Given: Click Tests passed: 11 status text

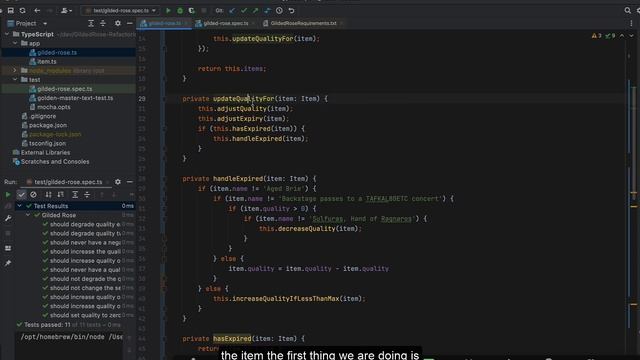Looking at the screenshot, I should 47,325.
